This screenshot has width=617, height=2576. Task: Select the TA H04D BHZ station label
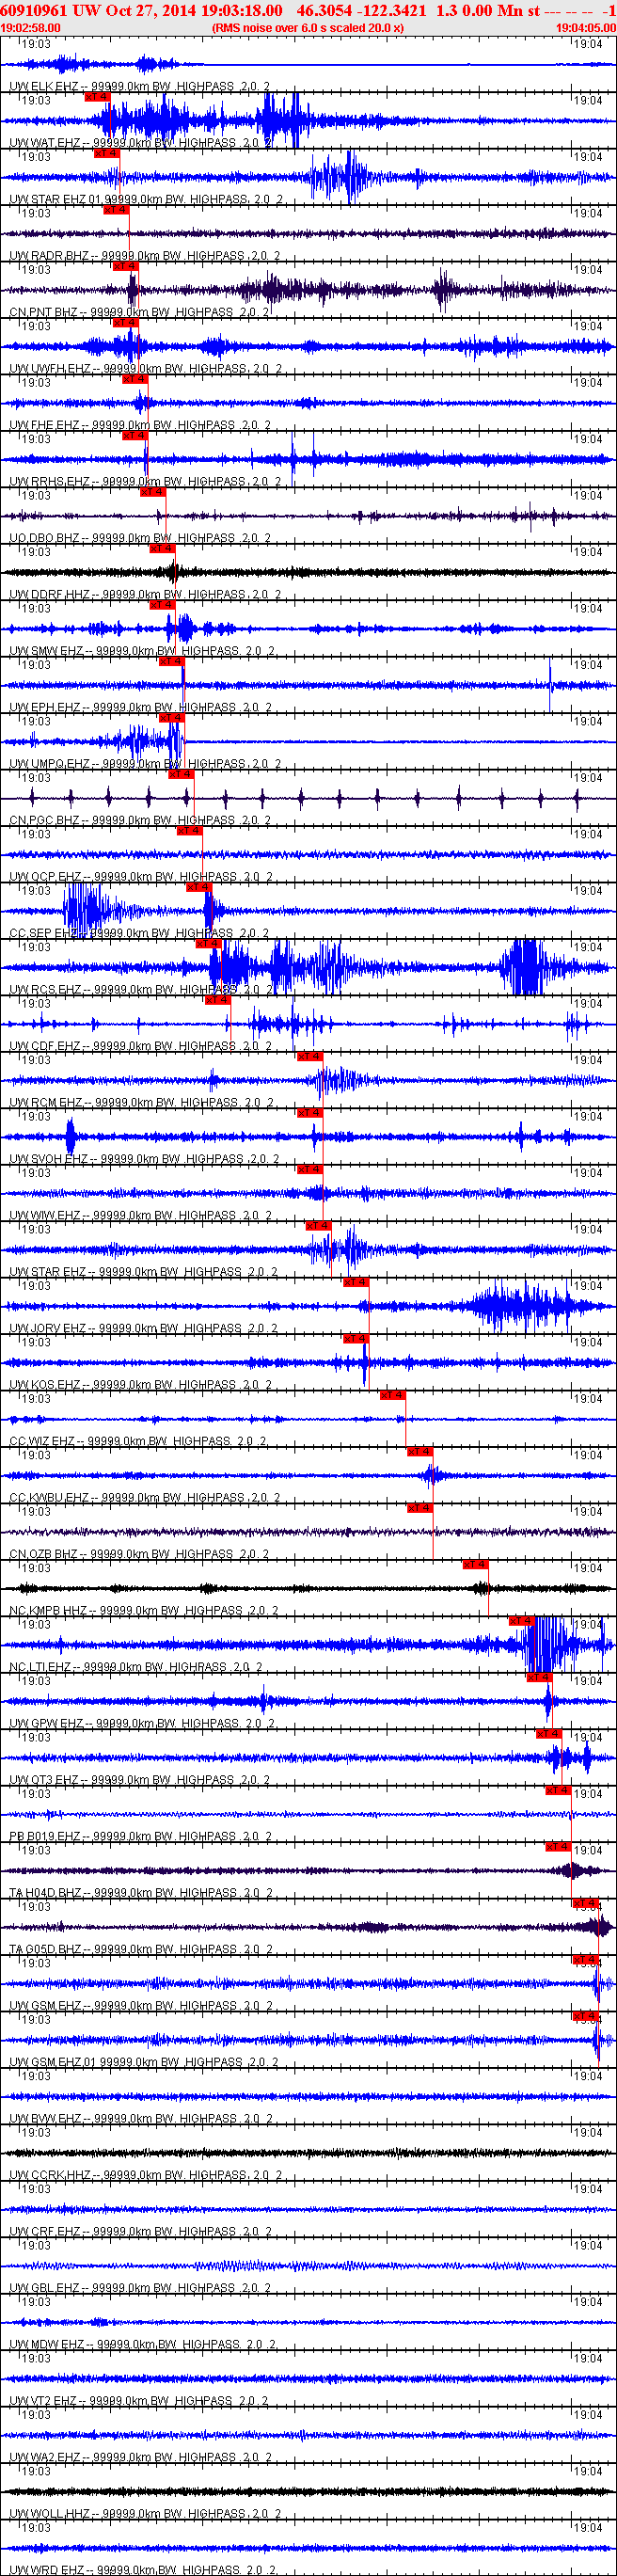coord(140,1893)
